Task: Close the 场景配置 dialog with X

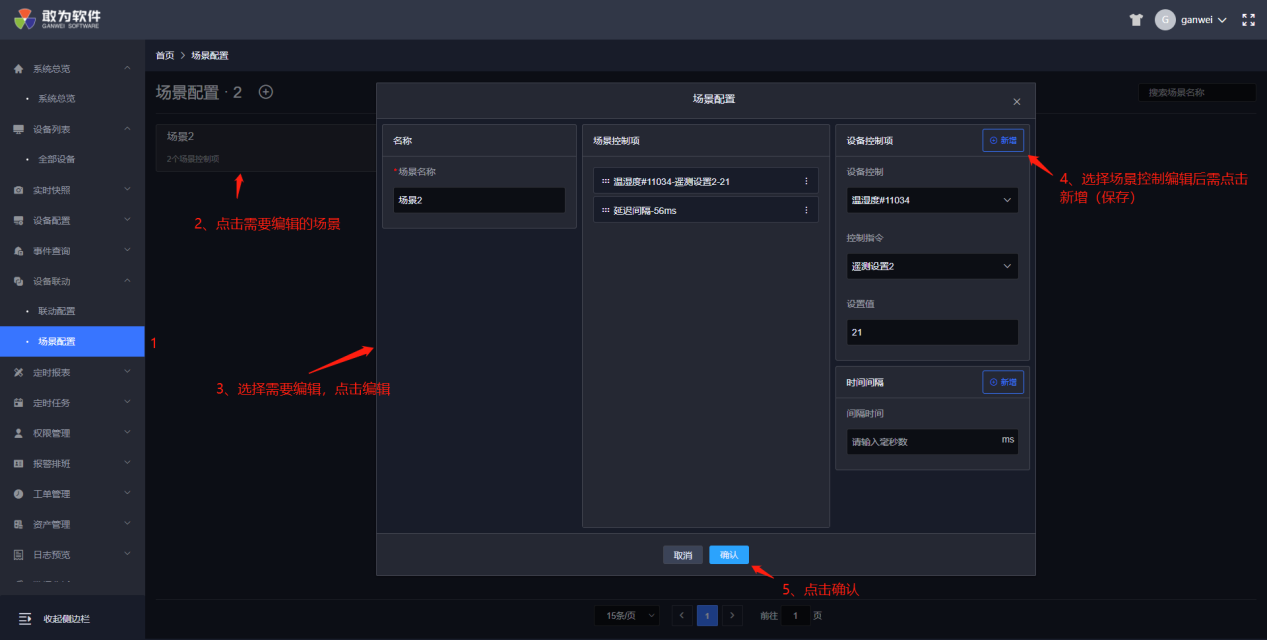Action: pos(1017,102)
